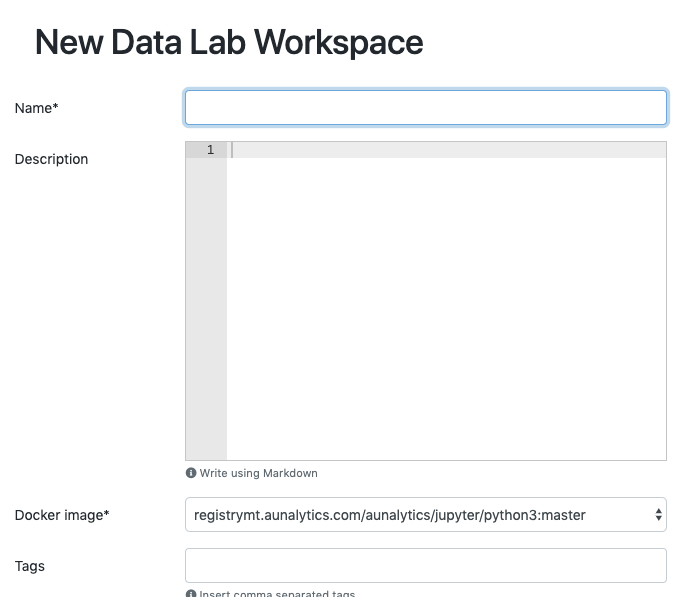680x597 pixels.
Task: Click the info icon beside Insert comma separated tags
Action: [x=191, y=594]
